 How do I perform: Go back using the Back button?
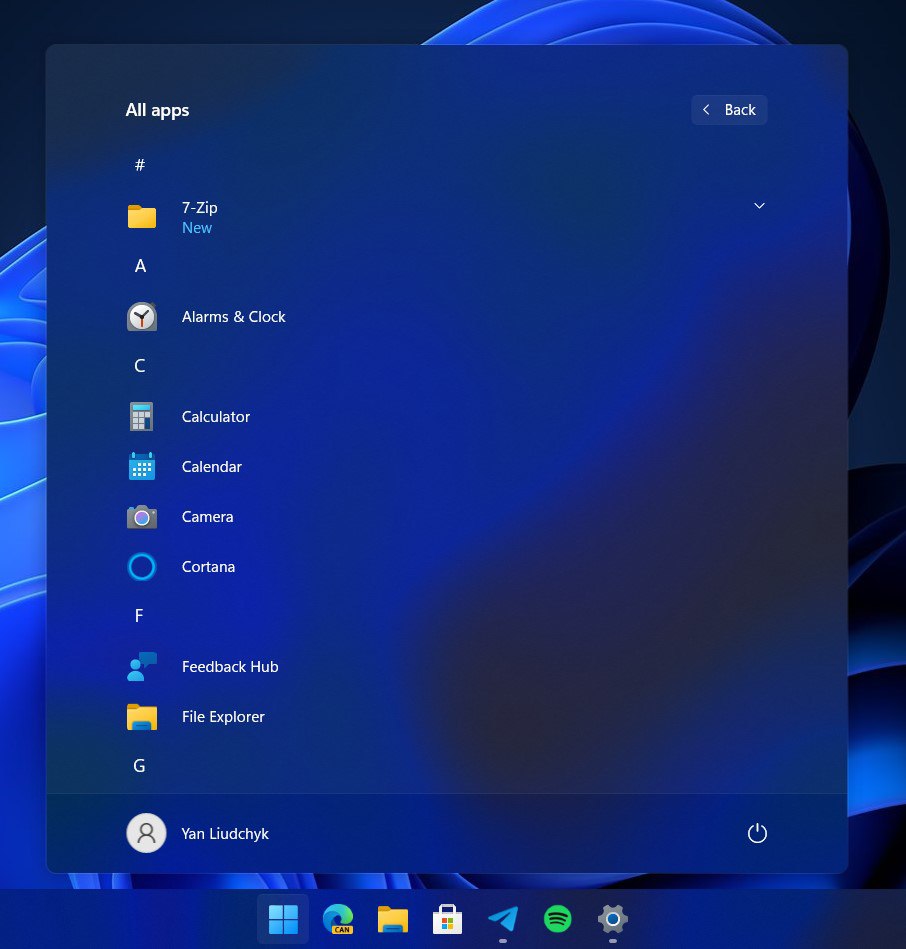[x=729, y=110]
